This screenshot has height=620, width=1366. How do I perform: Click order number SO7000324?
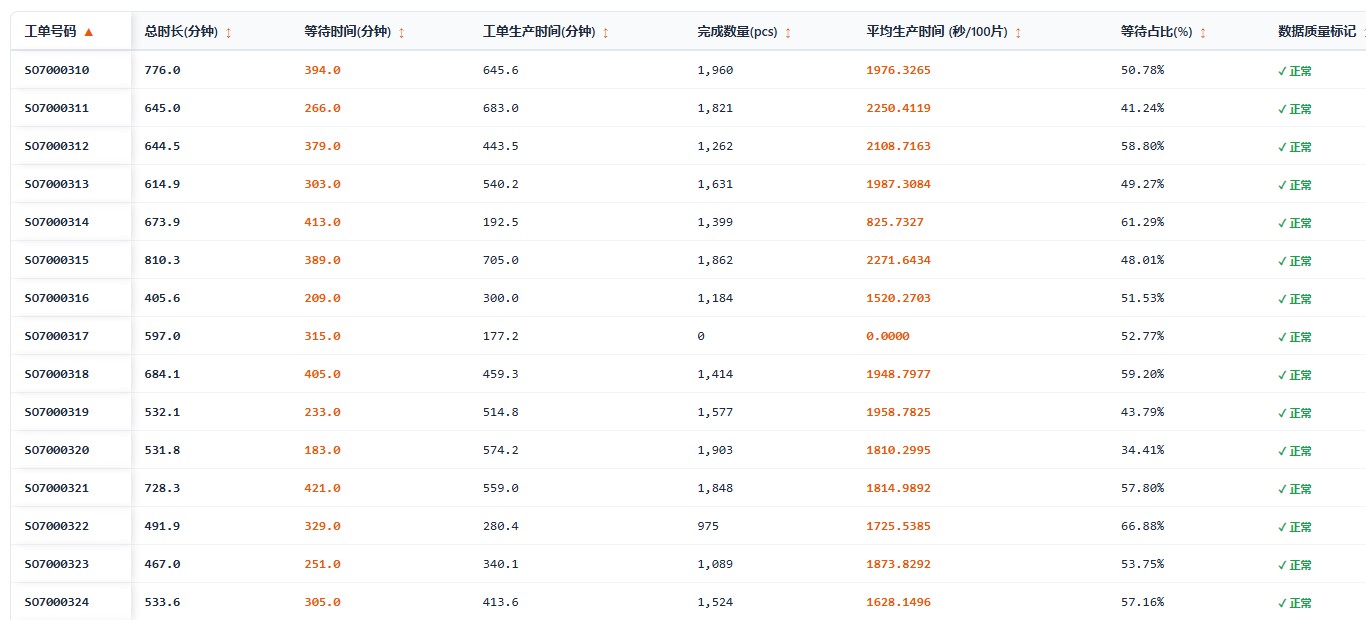click(57, 602)
